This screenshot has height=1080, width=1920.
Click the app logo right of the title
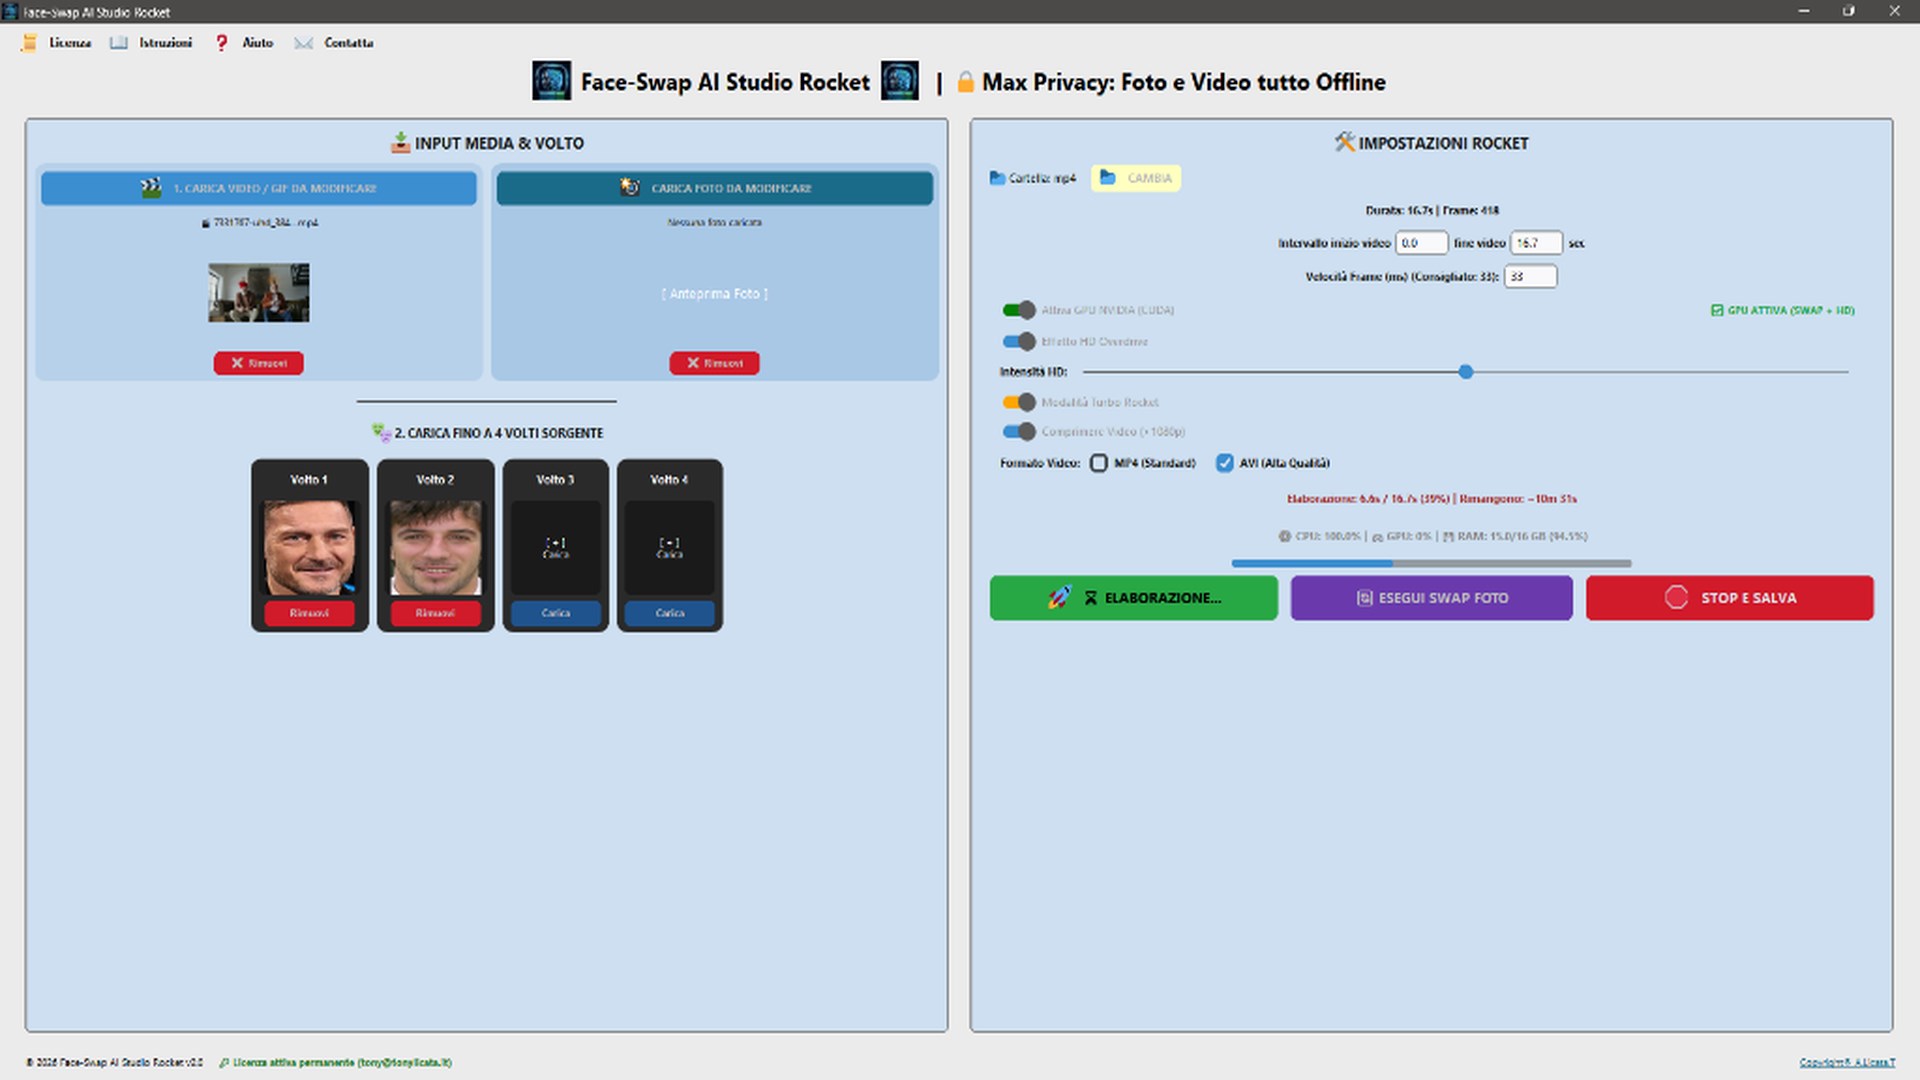(x=899, y=81)
